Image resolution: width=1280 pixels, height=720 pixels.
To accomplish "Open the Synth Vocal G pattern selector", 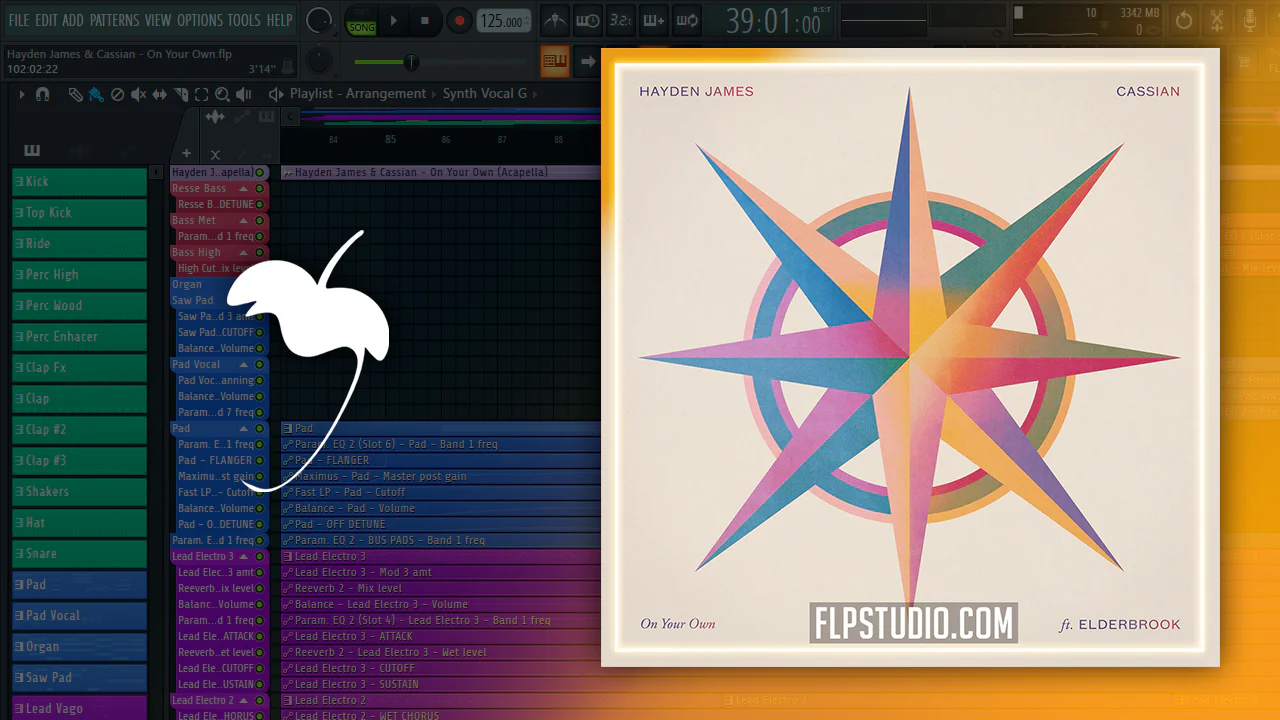I will point(485,94).
